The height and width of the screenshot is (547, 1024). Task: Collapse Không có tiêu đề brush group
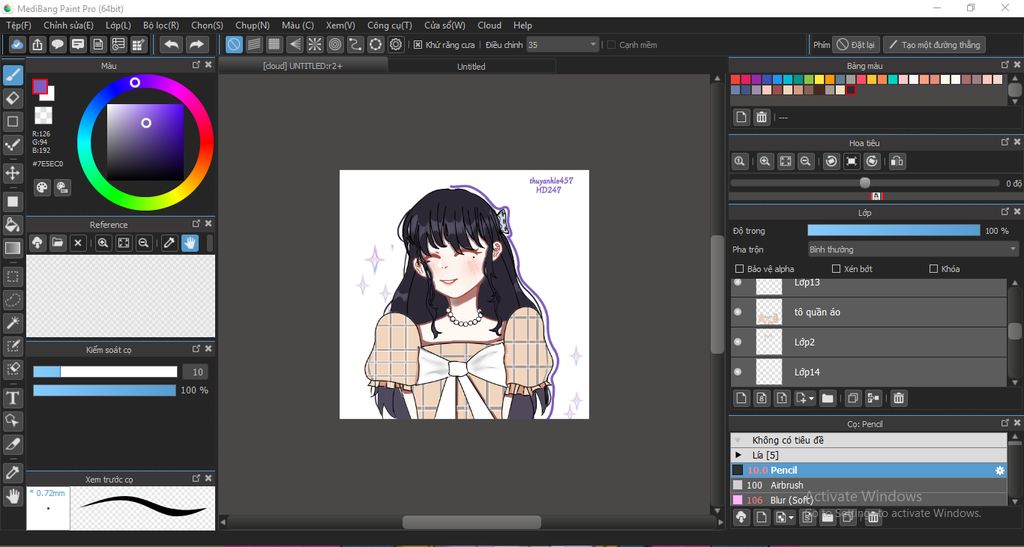(x=739, y=440)
